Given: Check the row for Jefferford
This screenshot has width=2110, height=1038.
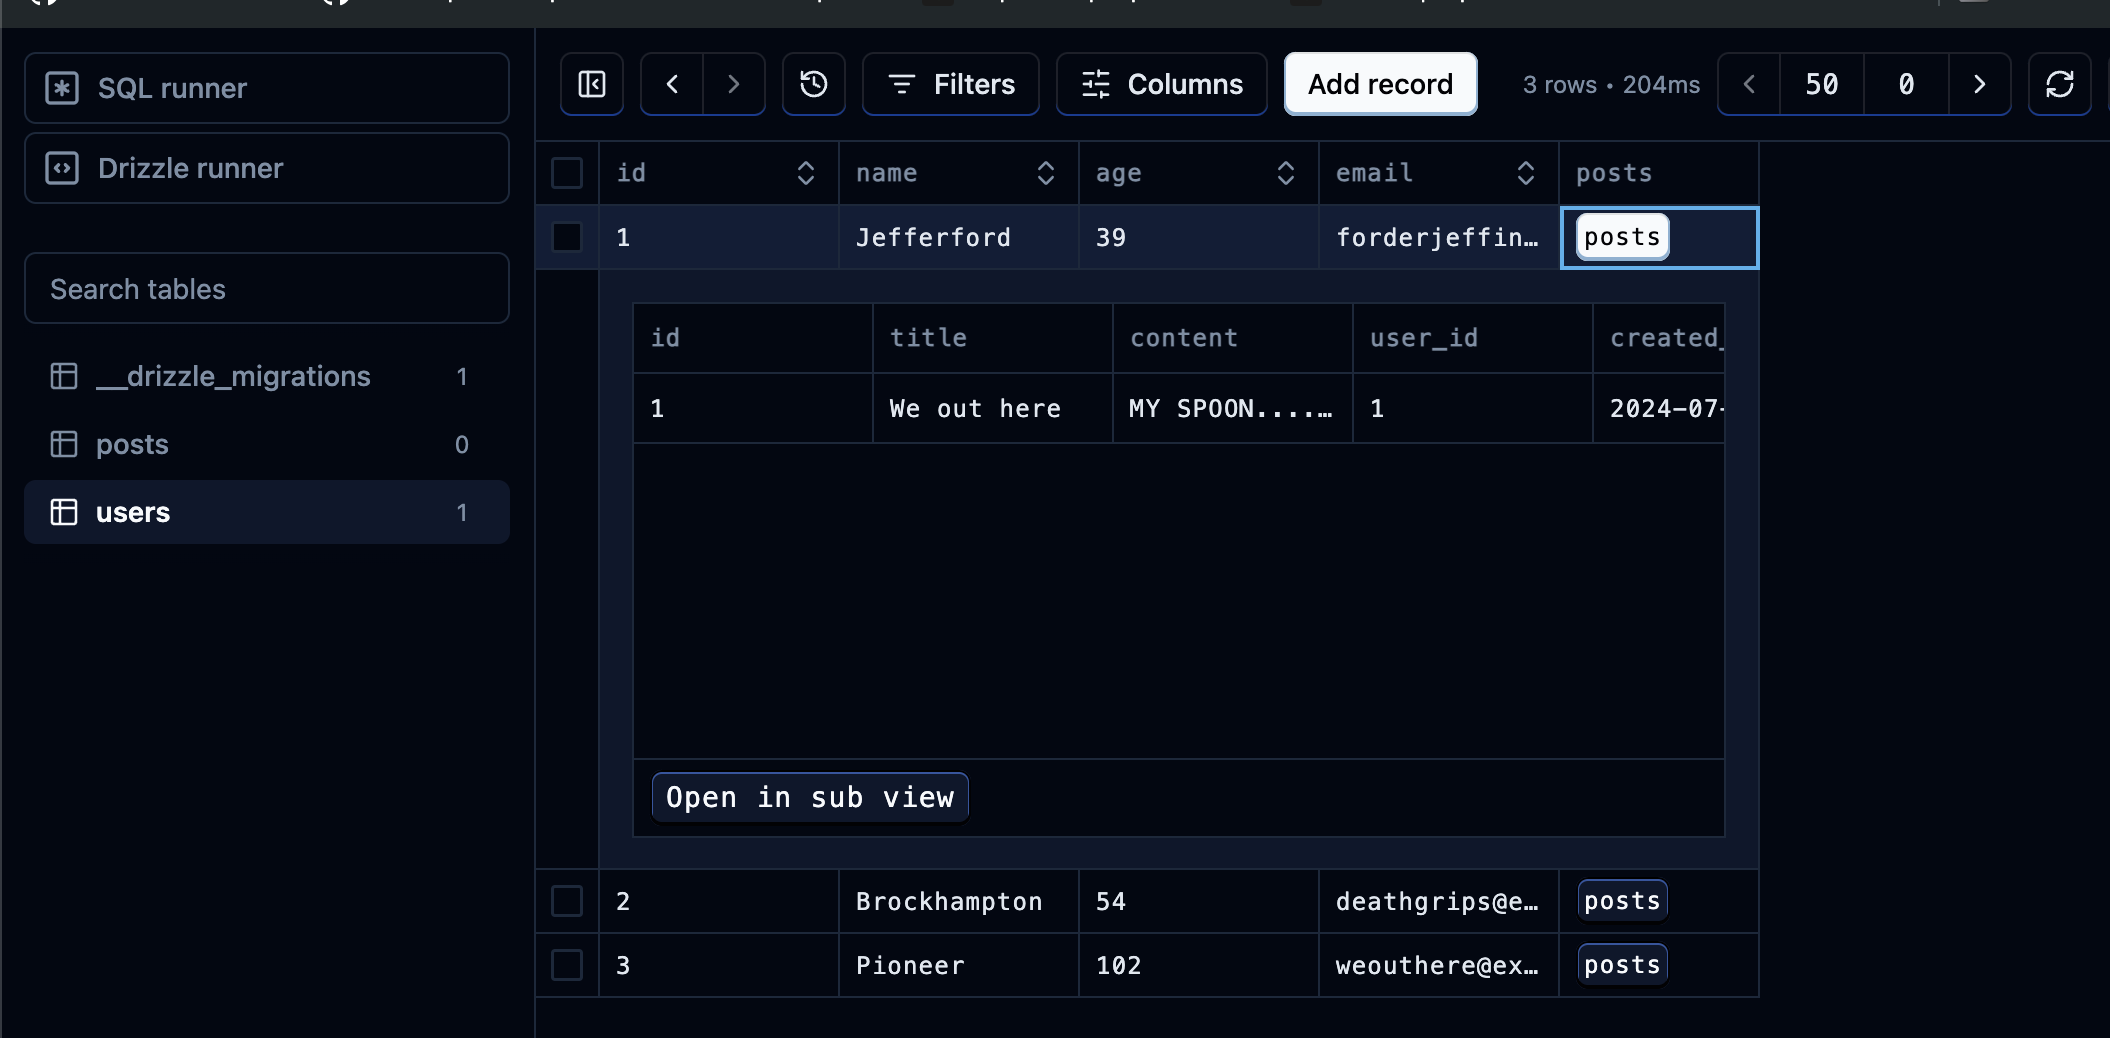Looking at the screenshot, I should (567, 237).
